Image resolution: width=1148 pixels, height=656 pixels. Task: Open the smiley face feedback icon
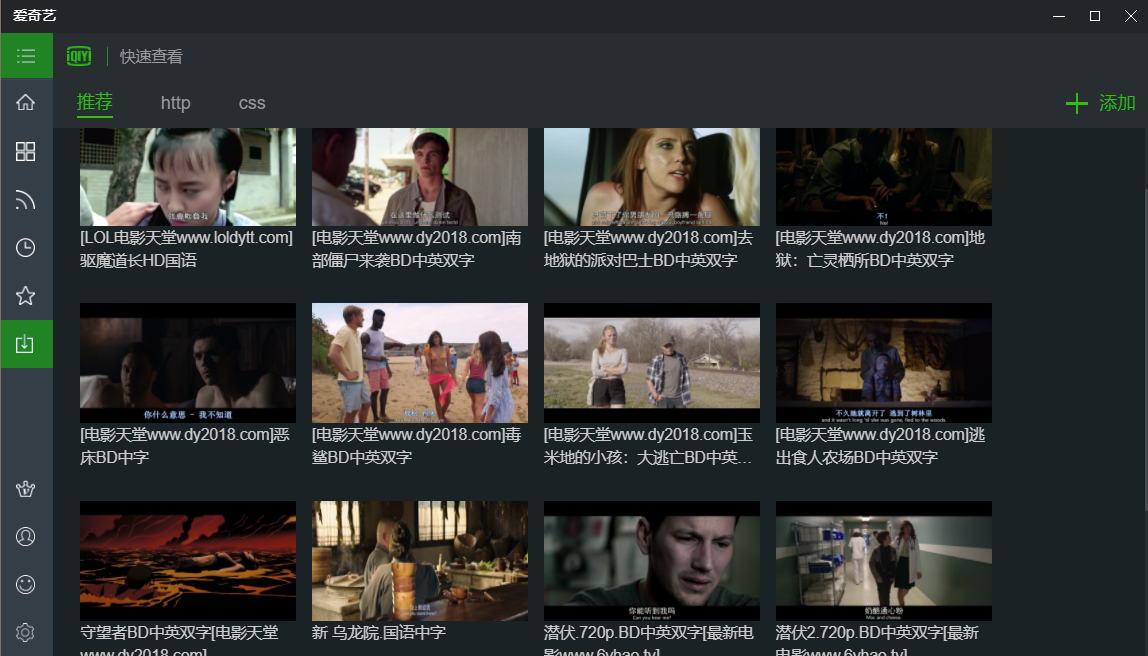(26, 584)
